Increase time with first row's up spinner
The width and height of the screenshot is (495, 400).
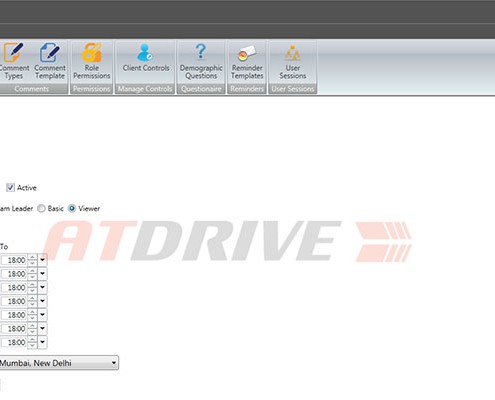coord(32,257)
